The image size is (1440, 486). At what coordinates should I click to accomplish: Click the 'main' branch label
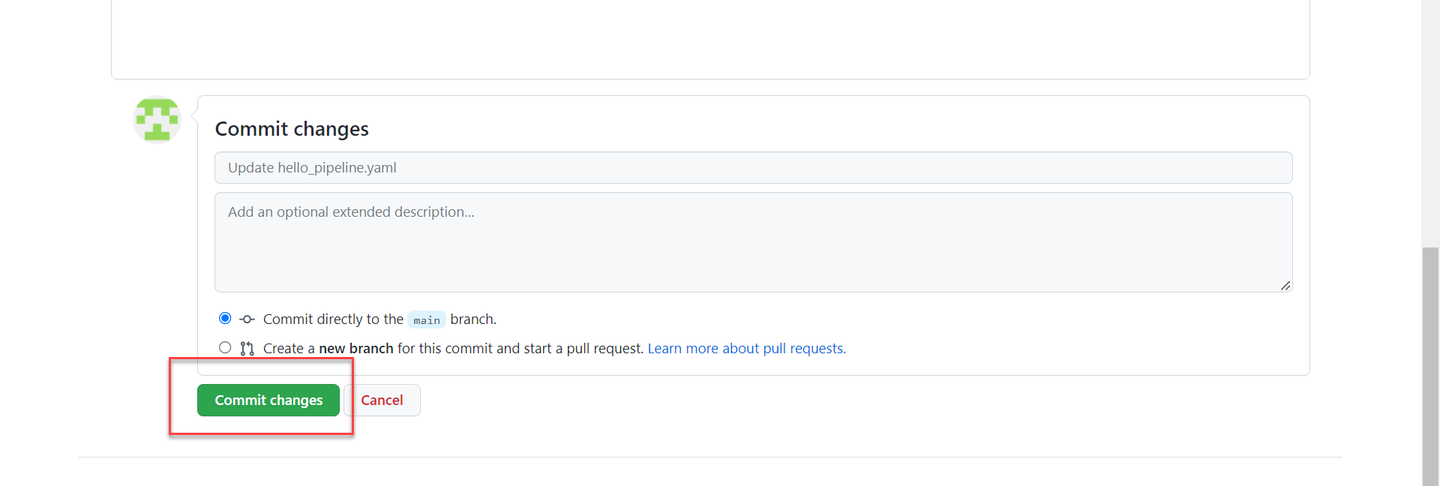(x=427, y=320)
